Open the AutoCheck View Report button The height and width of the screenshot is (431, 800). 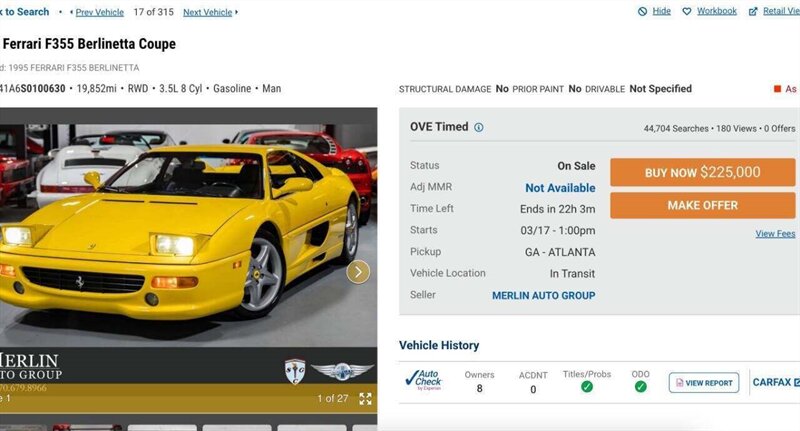coord(704,383)
